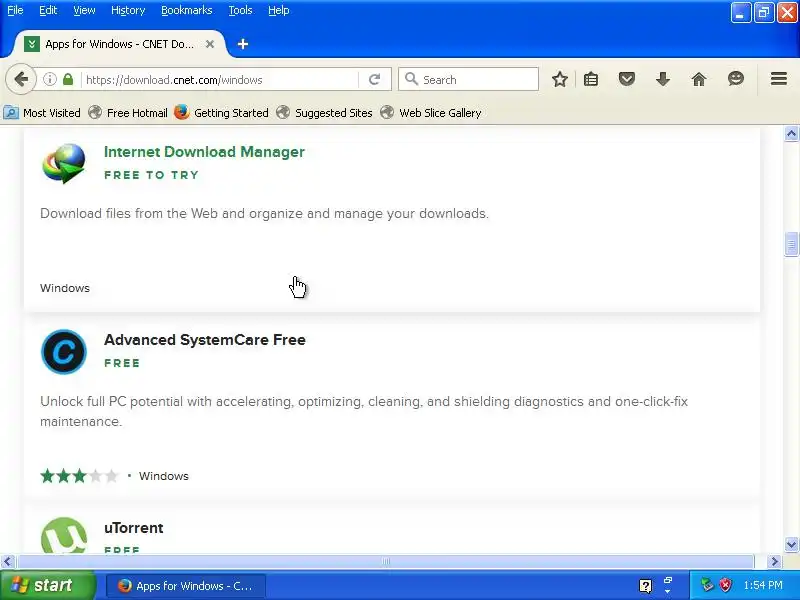Open the View menu
Screen dimensions: 800x600
coord(84,10)
